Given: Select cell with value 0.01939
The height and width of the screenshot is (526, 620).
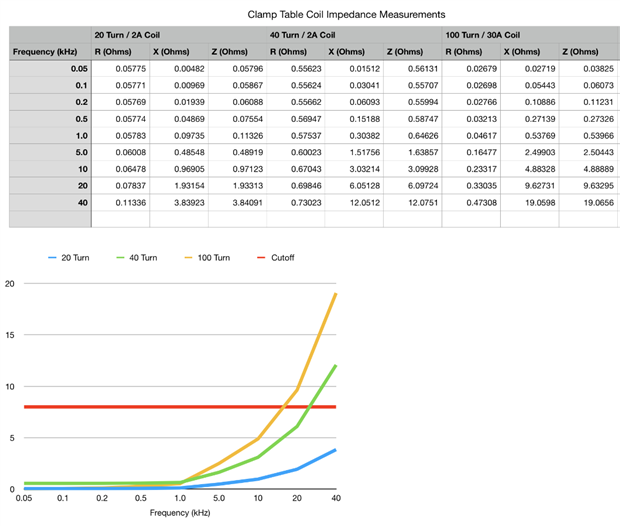Looking at the screenshot, I should [x=179, y=102].
